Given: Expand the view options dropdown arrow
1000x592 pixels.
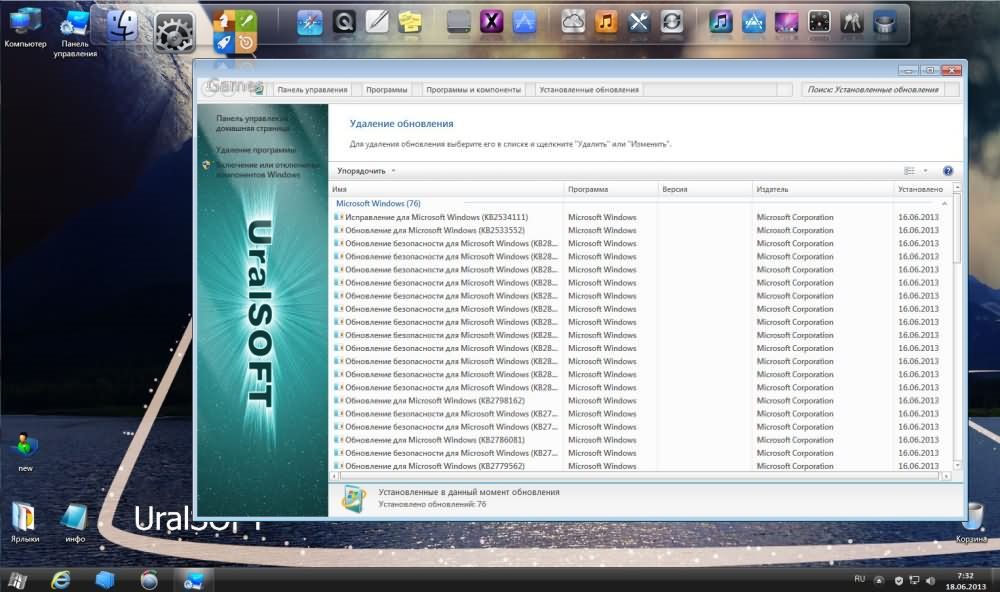Looking at the screenshot, I should [x=925, y=171].
